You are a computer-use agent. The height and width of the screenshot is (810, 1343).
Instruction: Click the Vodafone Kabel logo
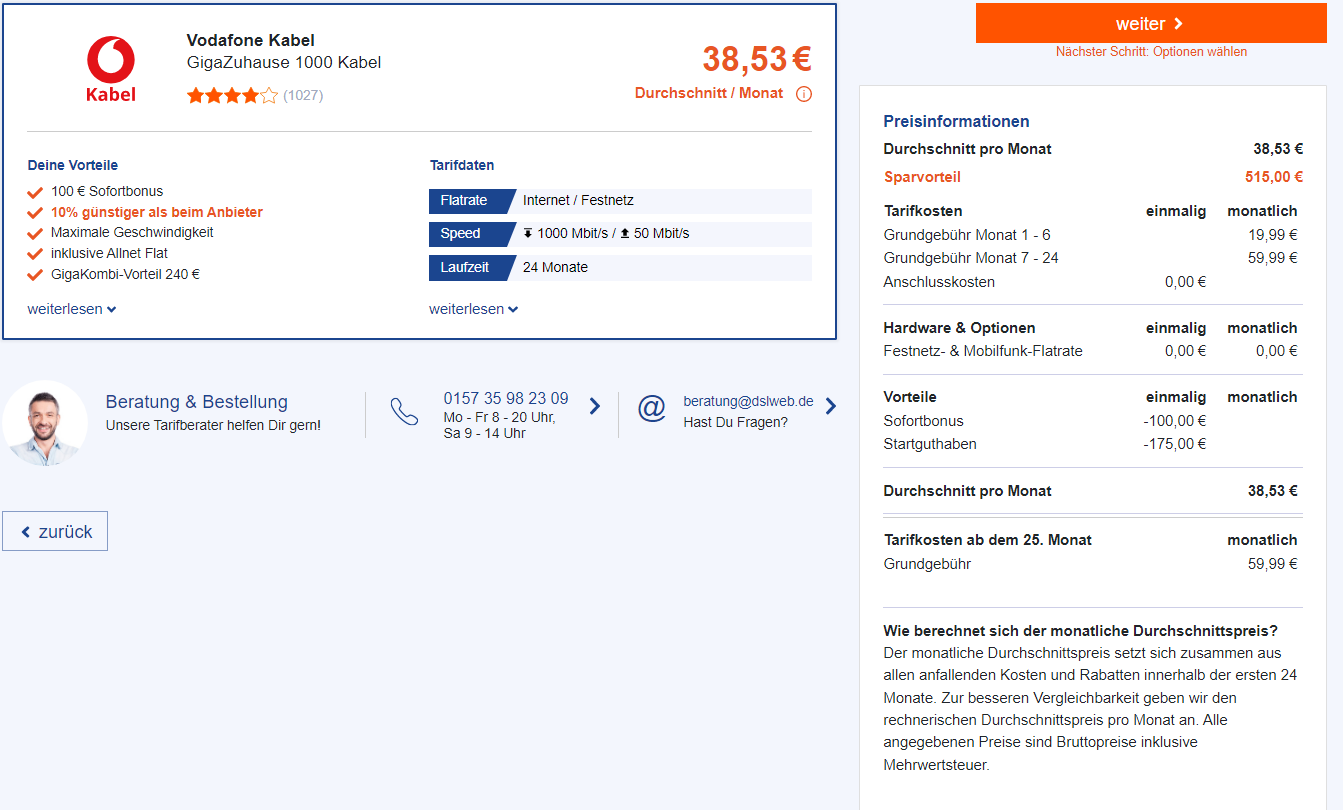(111, 69)
